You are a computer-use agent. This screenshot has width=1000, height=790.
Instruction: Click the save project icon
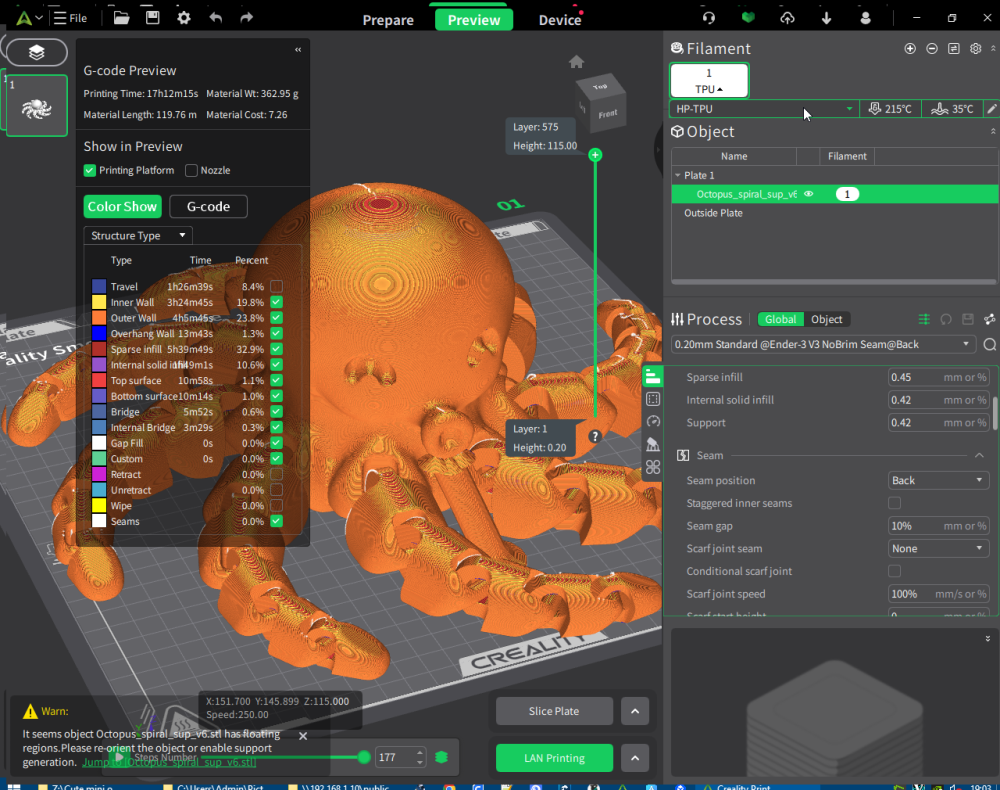coord(152,18)
